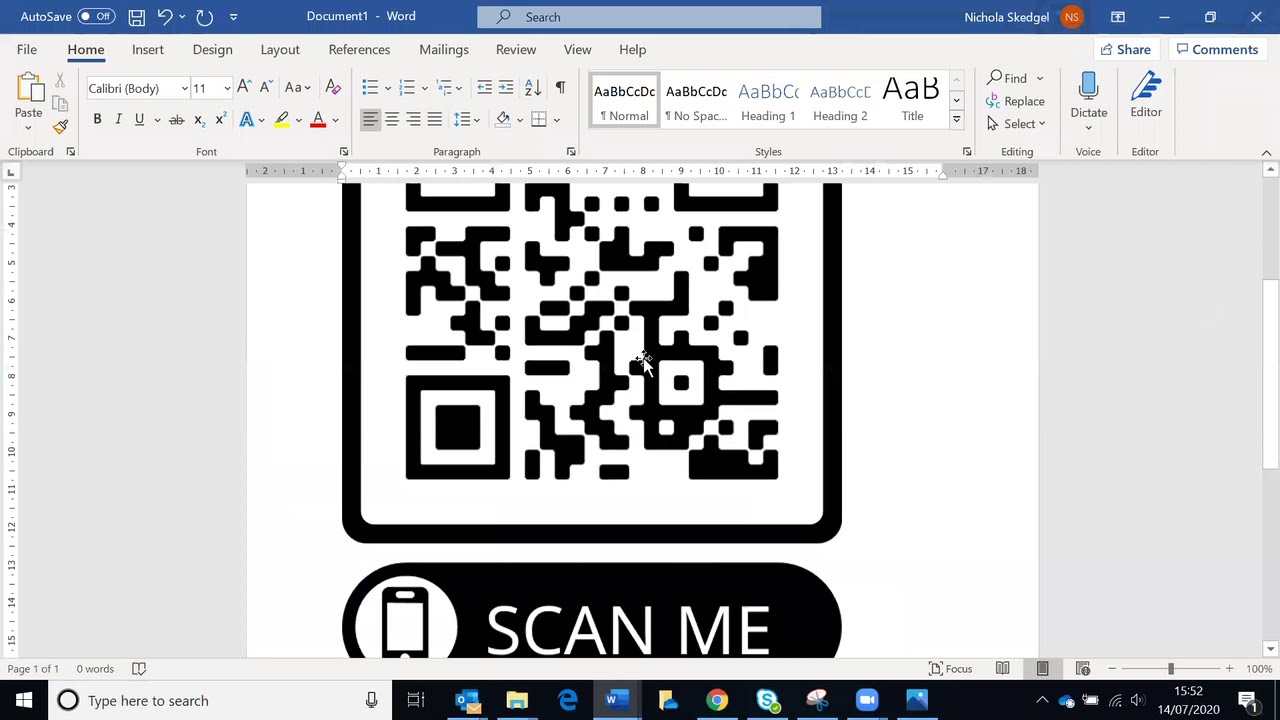
Task: Apply the red font color
Action: click(318, 120)
